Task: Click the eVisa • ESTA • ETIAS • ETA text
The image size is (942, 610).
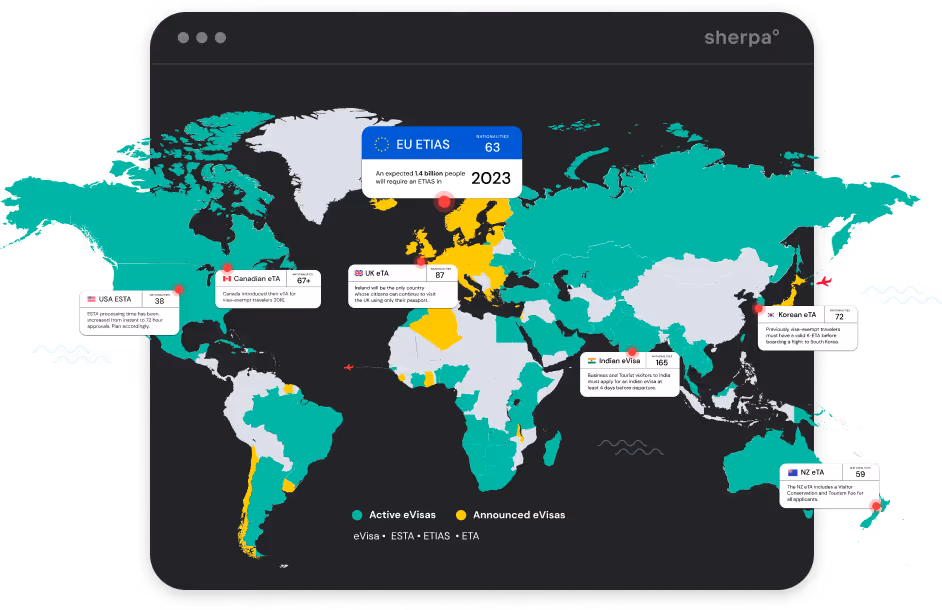Action: point(416,536)
